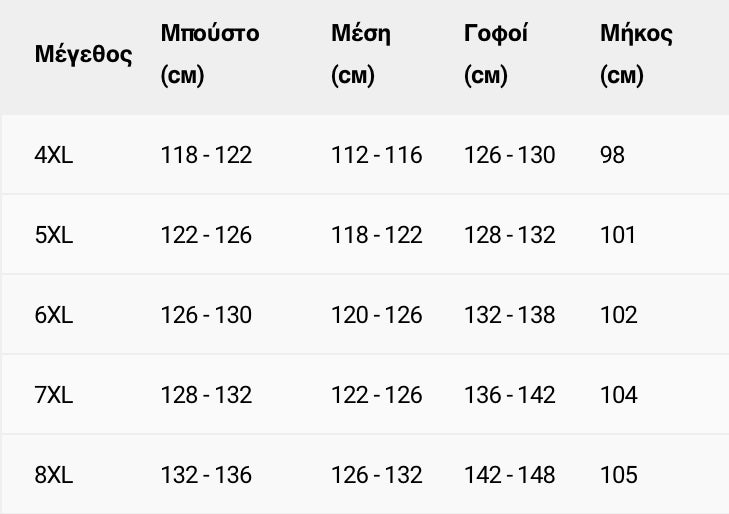Click the 5XL size label
Viewport: 729px width, 514px height.
point(54,235)
